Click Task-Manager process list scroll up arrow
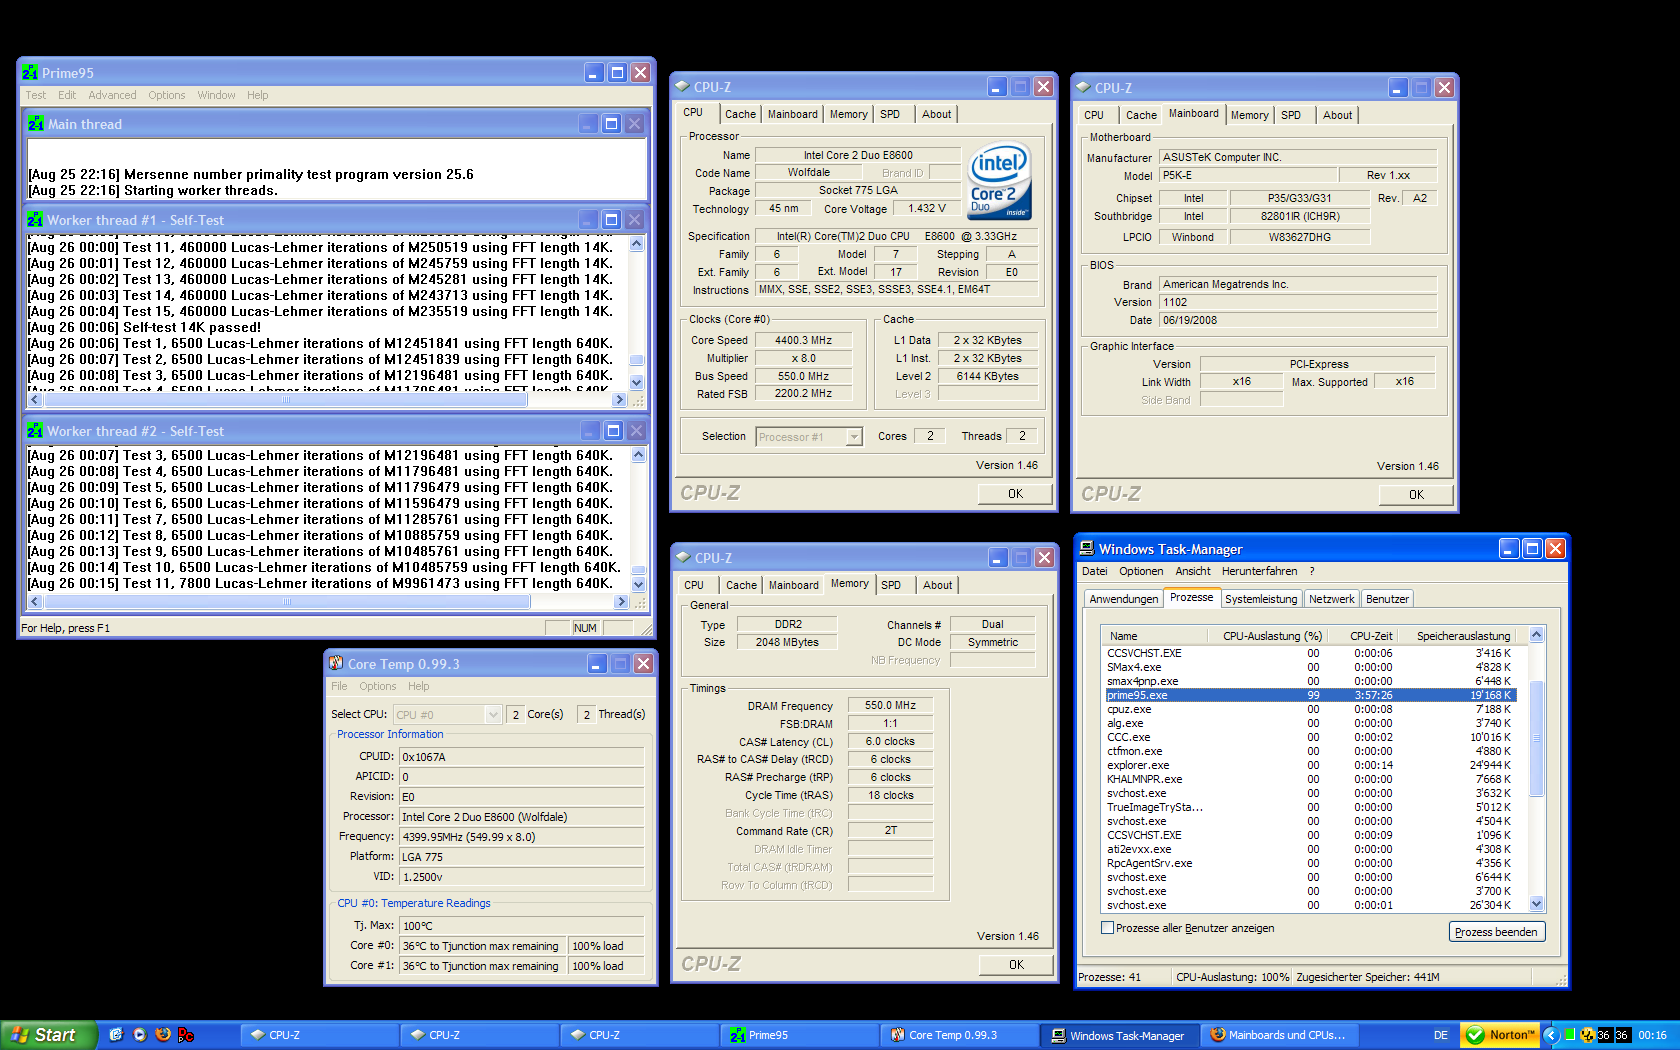Viewport: 1680px width, 1050px height. 1537,635
